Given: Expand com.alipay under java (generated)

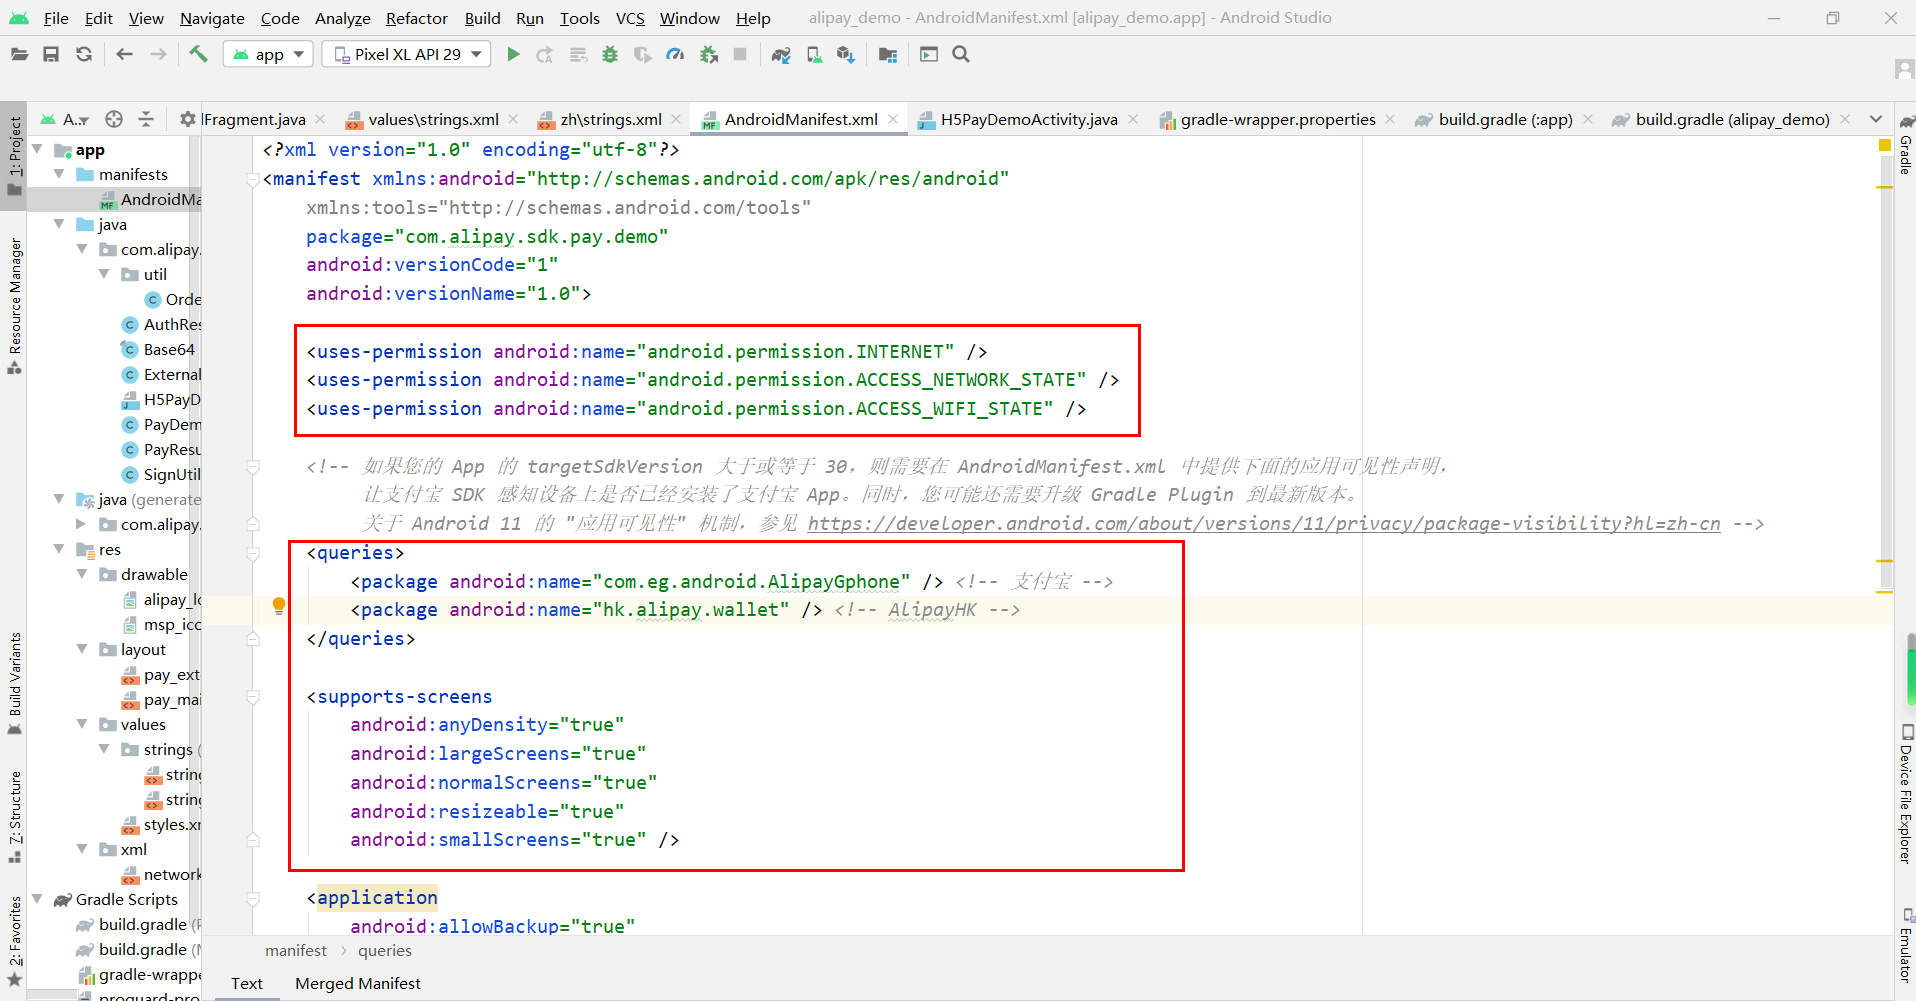Looking at the screenshot, I should (81, 524).
